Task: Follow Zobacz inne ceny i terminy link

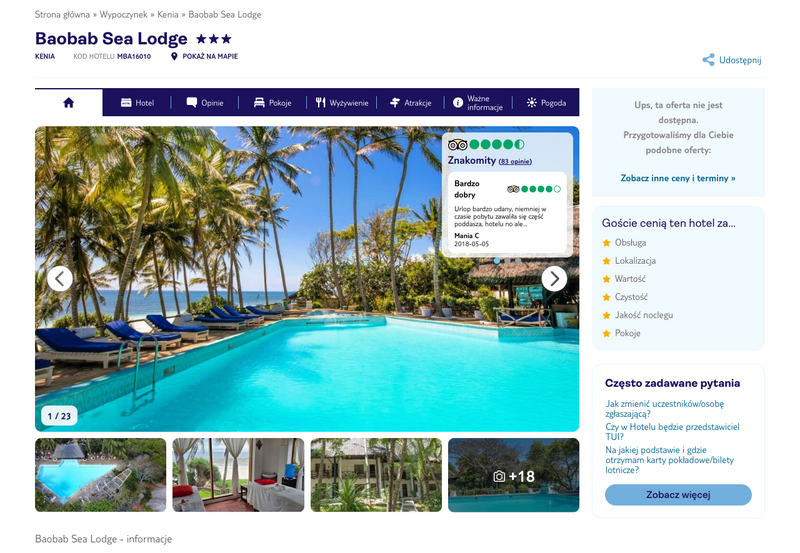Action: coord(678,178)
